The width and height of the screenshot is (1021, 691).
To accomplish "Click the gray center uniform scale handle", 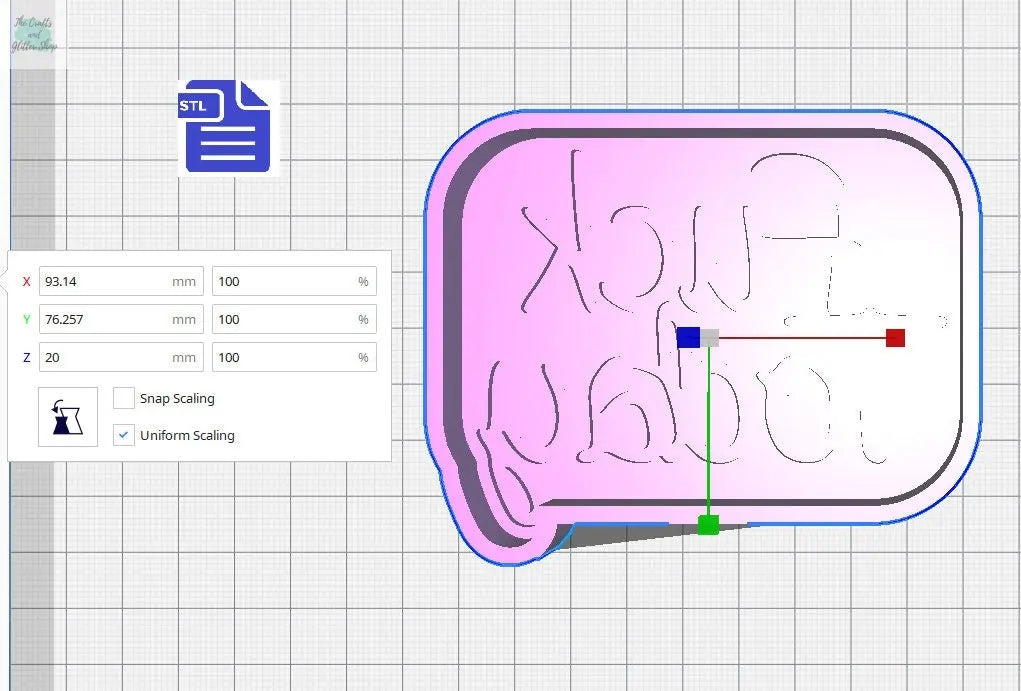I will coord(710,338).
